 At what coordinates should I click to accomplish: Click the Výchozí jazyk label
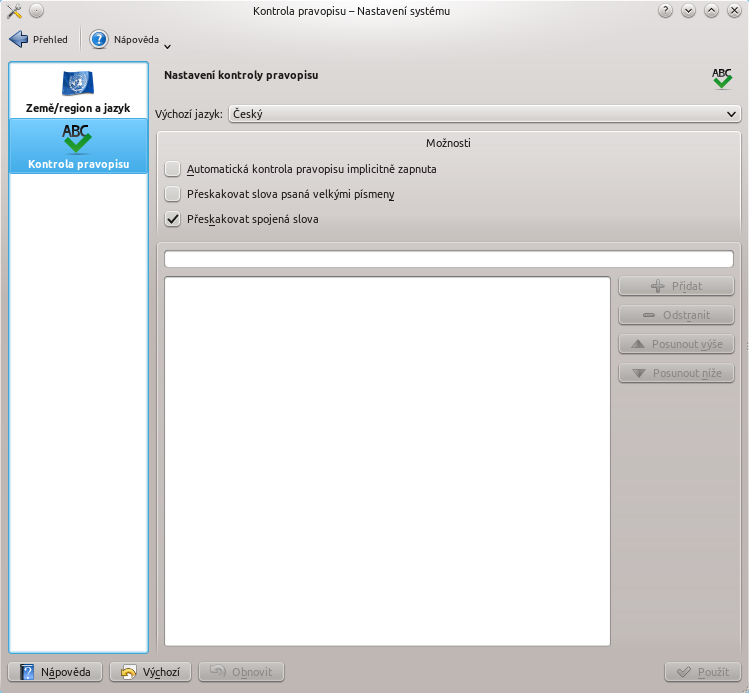(189, 114)
